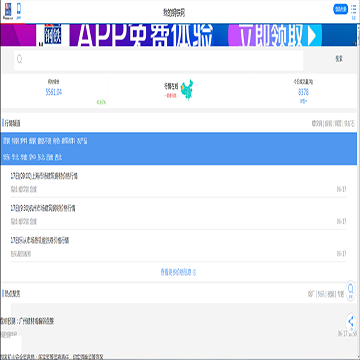
Task: Click the magnifier icon inside the search box
Action: pos(19,59)
